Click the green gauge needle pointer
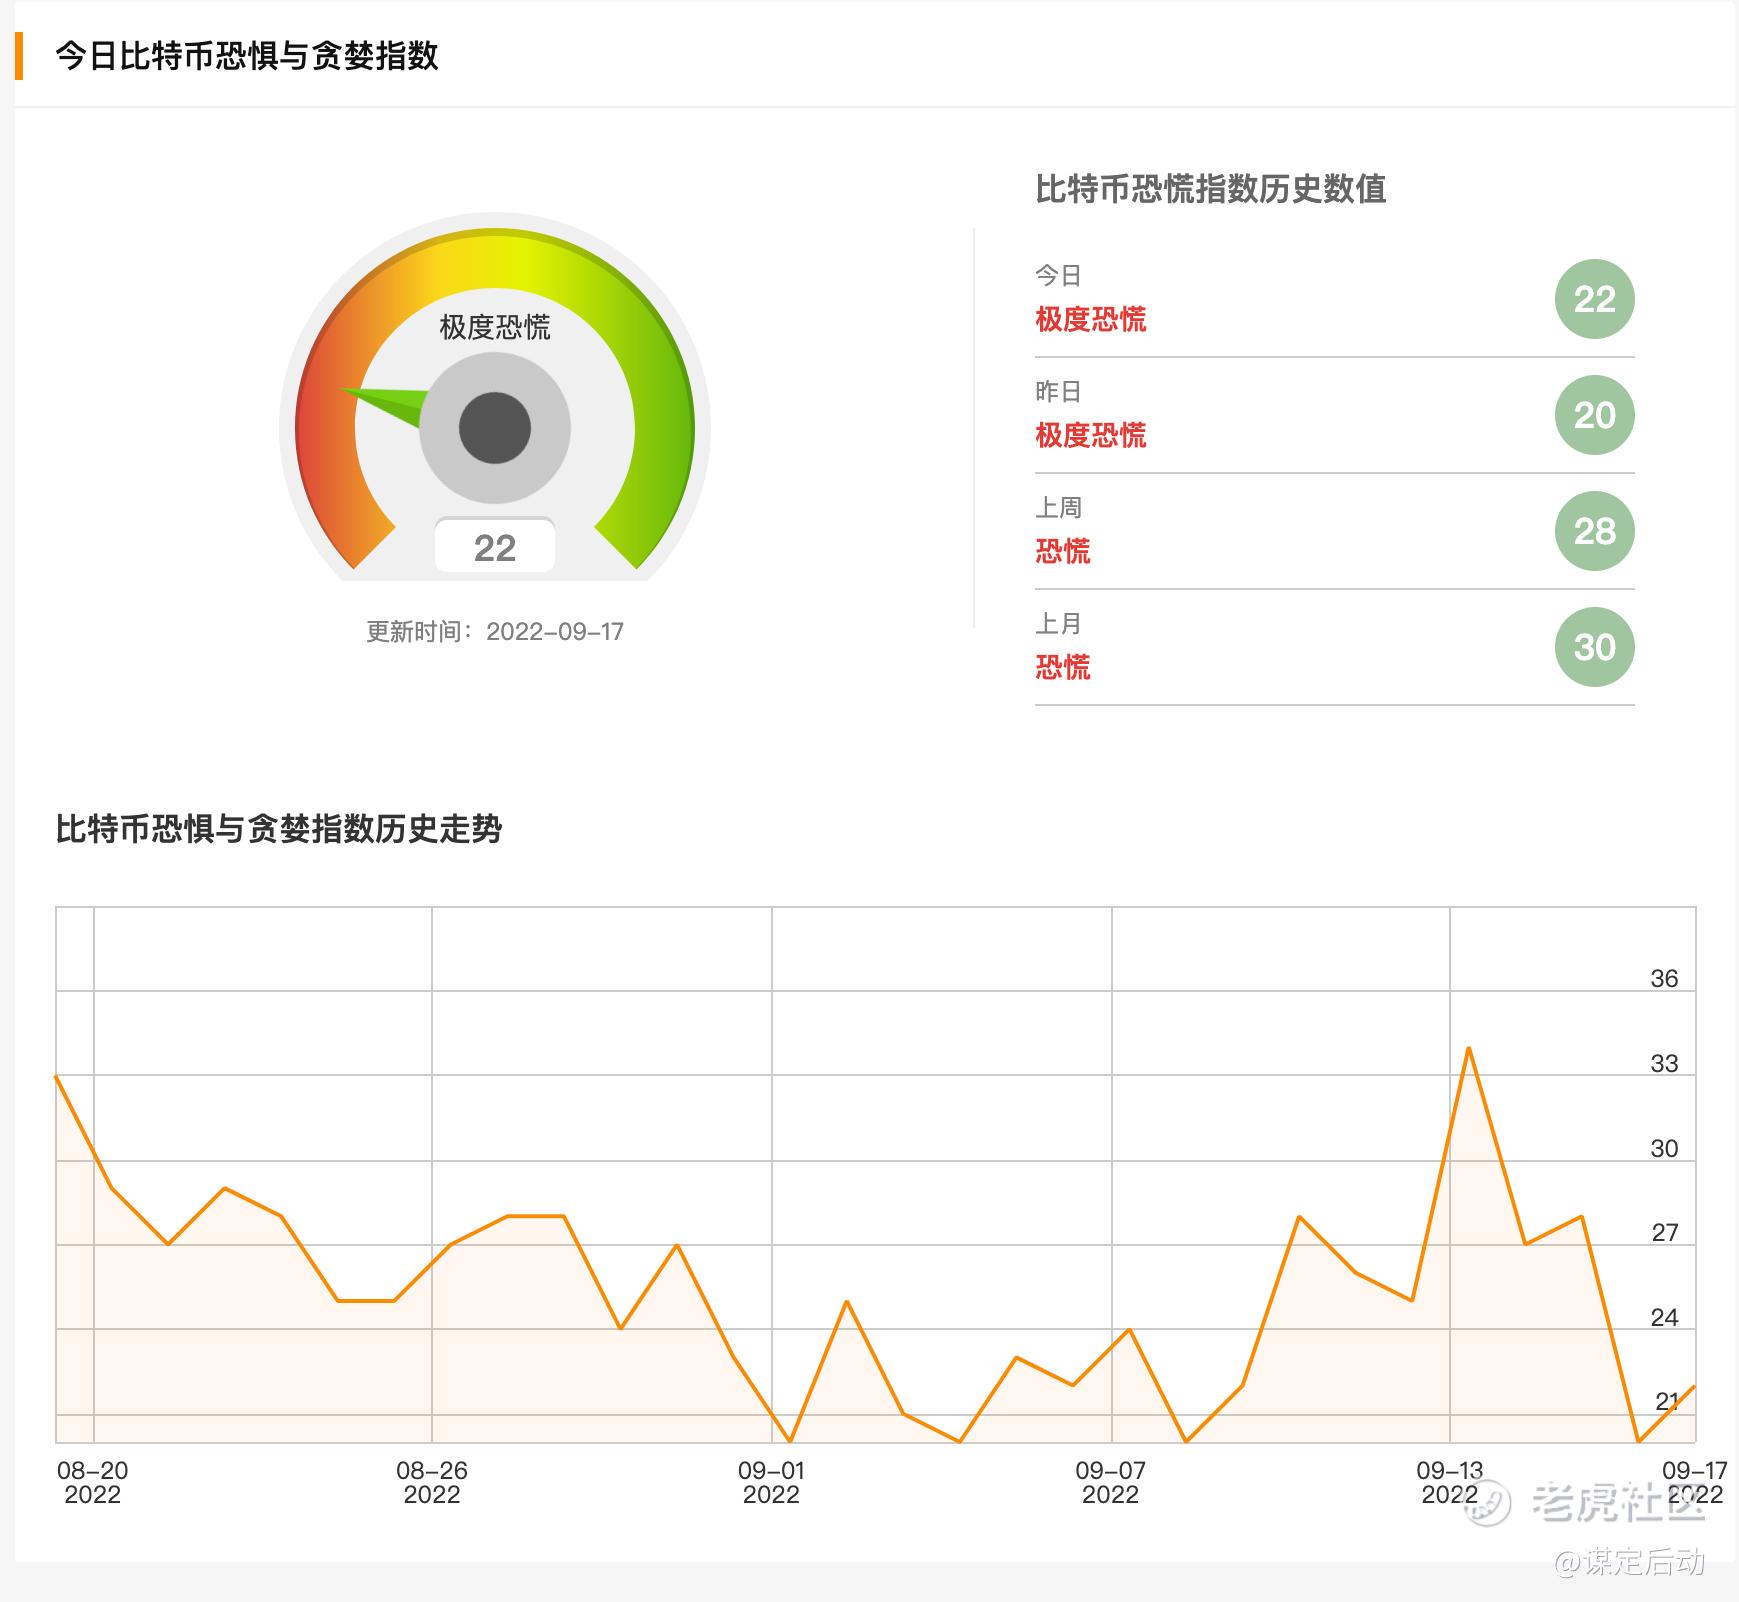 coord(383,405)
